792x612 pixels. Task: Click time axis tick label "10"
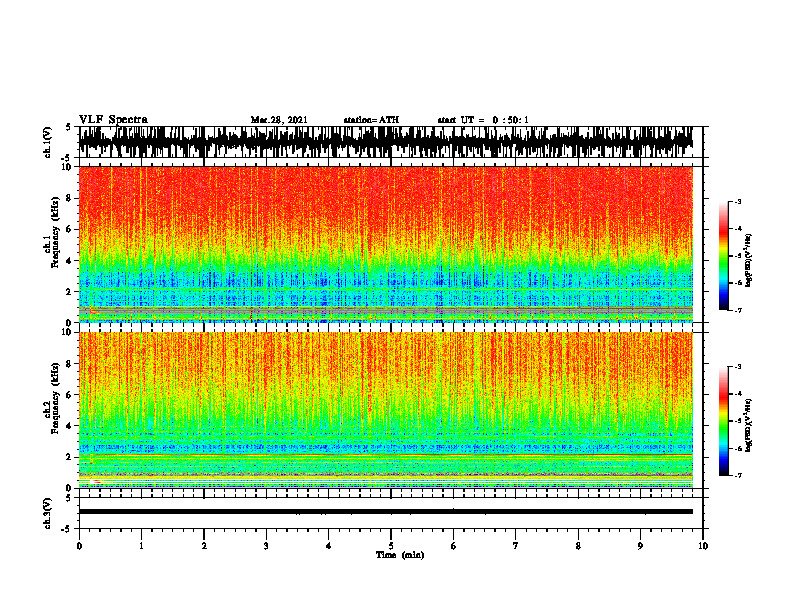tap(703, 546)
